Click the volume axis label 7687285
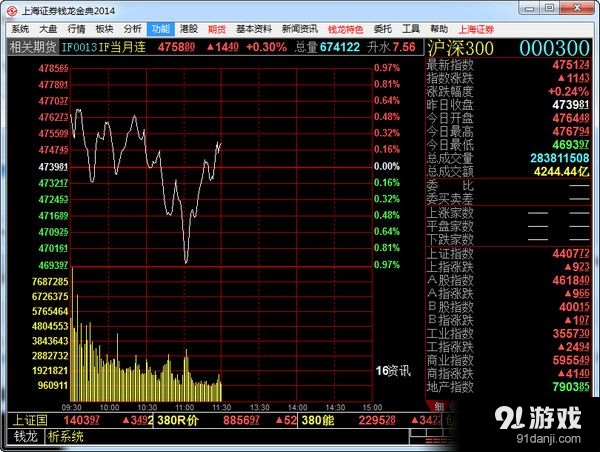The image size is (600, 452). pos(50,282)
